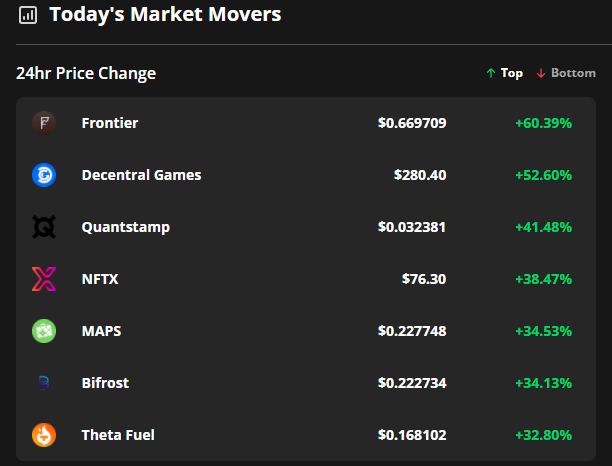
Task: Click the Frontier coin icon
Action: [x=44, y=123]
